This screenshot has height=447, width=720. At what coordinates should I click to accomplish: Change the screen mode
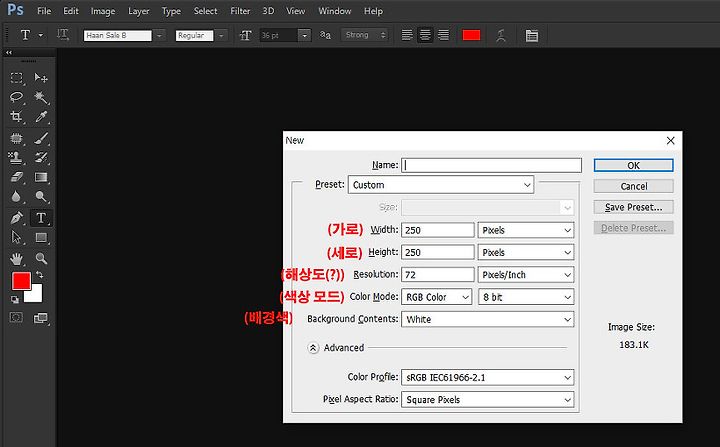click(x=41, y=317)
